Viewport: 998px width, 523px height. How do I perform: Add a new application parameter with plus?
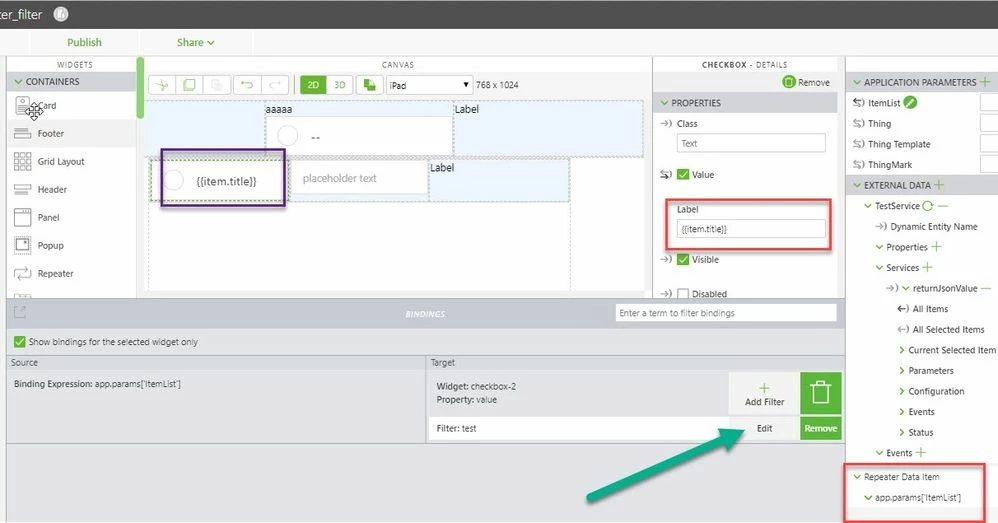(985, 82)
